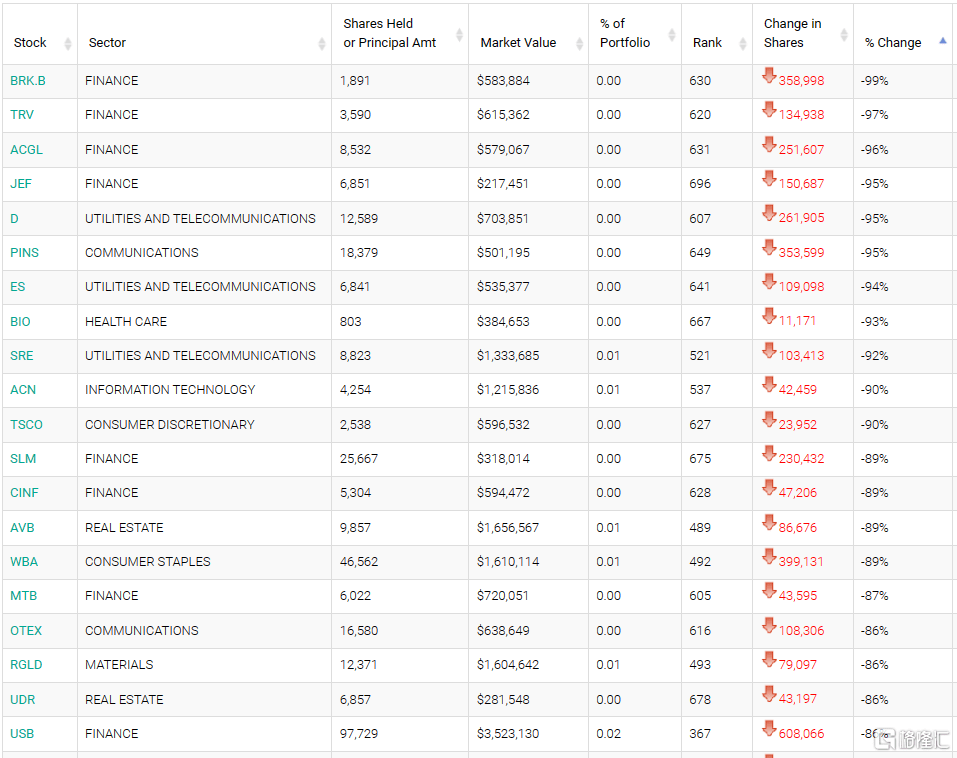Sort by Shares Held using its sort arrows

(x=459, y=35)
